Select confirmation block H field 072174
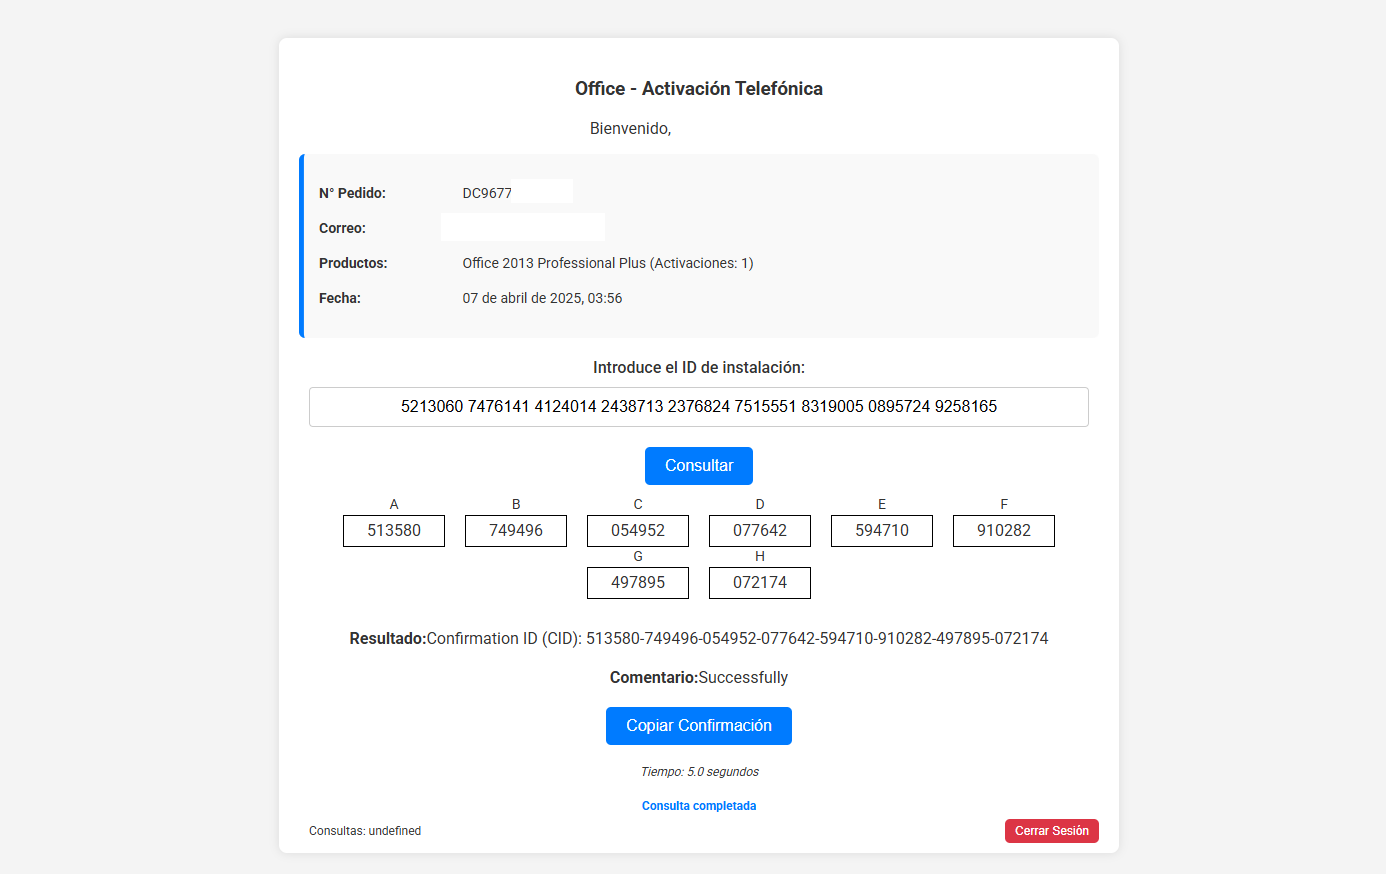1386x874 pixels. point(760,583)
